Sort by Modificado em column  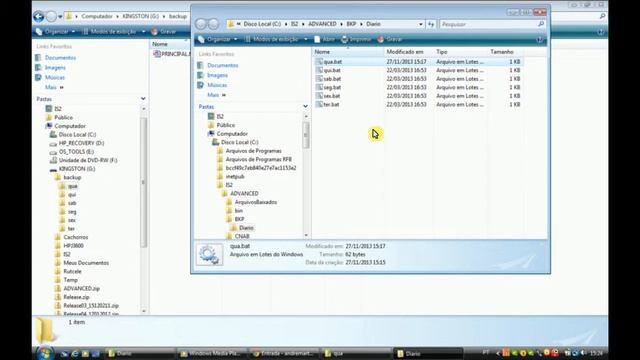[x=409, y=52]
